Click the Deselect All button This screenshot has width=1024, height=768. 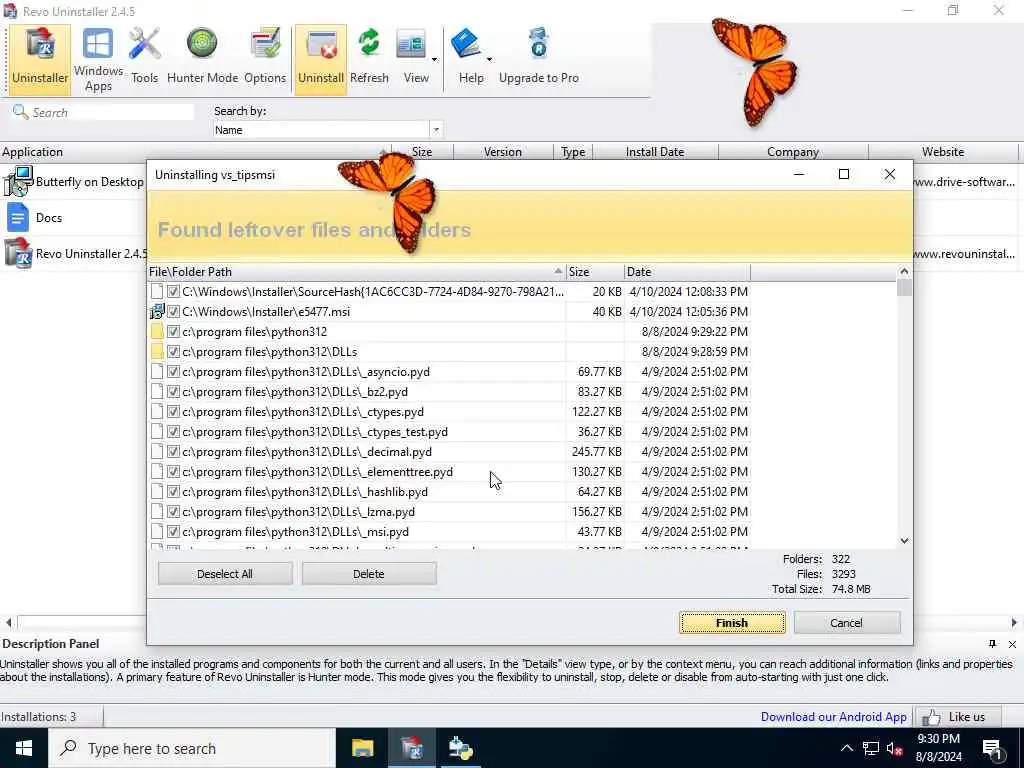[x=225, y=574]
